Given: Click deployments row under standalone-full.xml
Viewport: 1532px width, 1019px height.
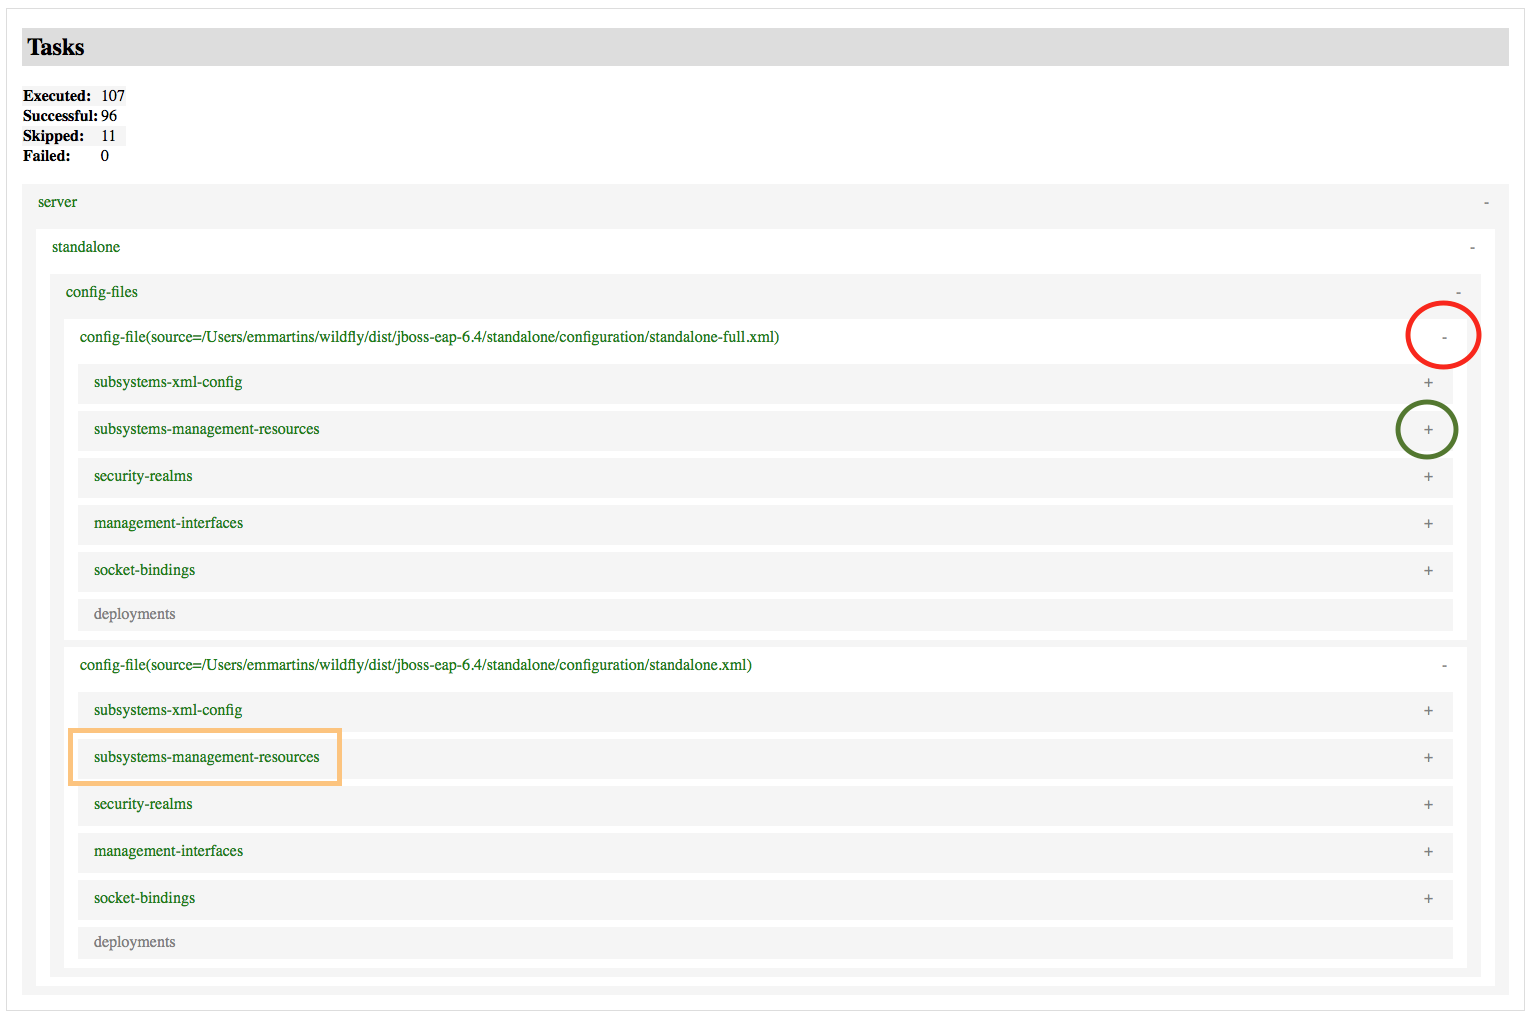Looking at the screenshot, I should coord(765,615).
